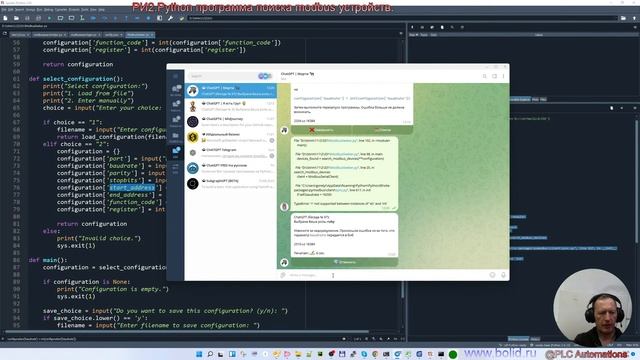
Task: Toggle the Telegram right info panel
Action: click(494, 76)
